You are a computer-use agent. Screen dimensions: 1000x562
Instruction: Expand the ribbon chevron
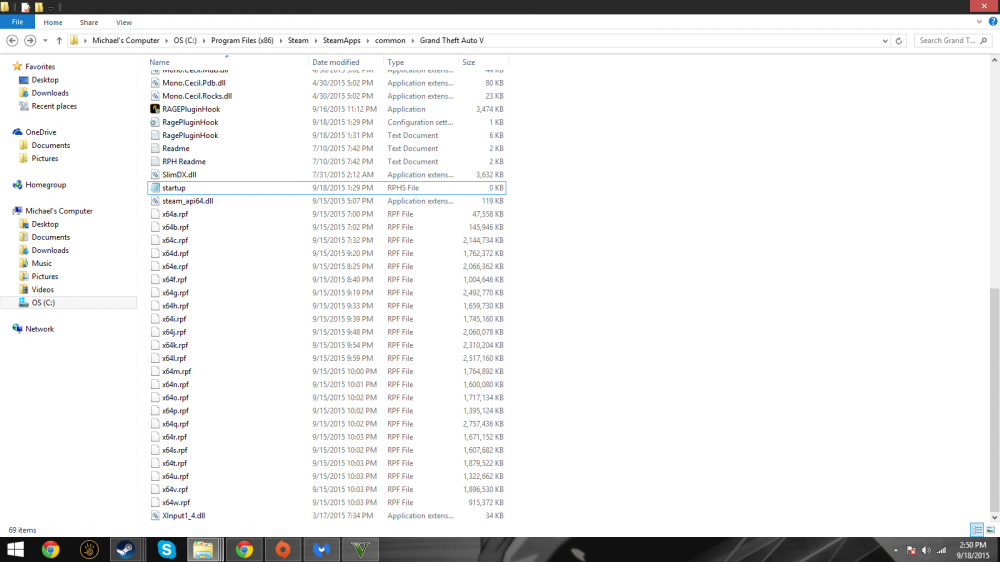[979, 22]
